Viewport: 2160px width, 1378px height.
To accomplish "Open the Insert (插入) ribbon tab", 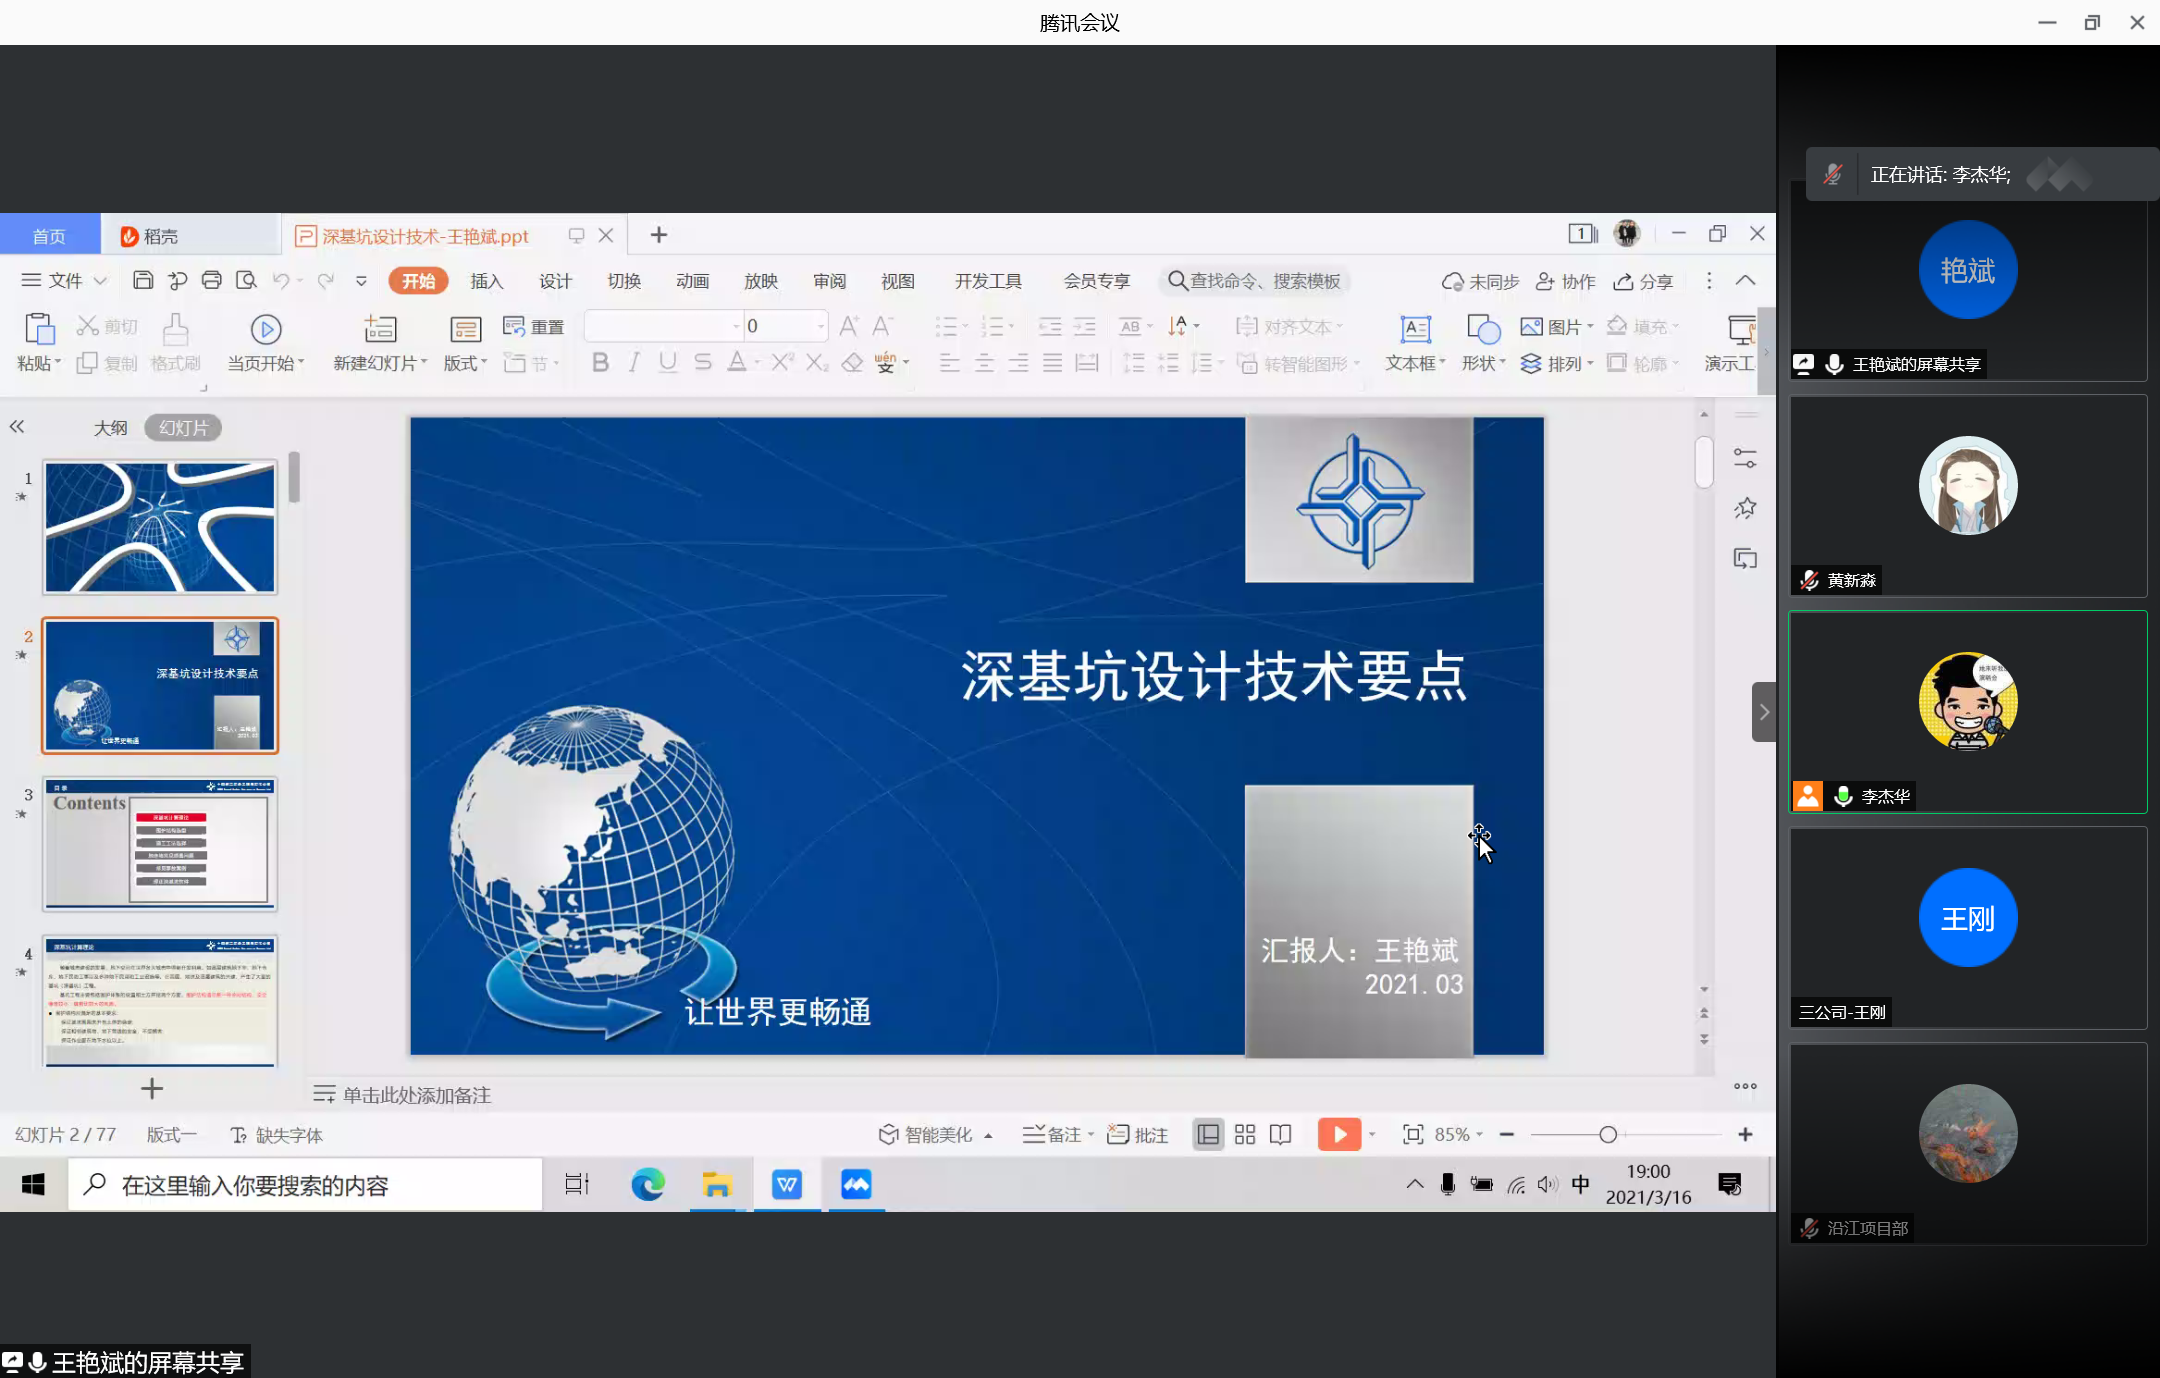I will tap(486, 281).
